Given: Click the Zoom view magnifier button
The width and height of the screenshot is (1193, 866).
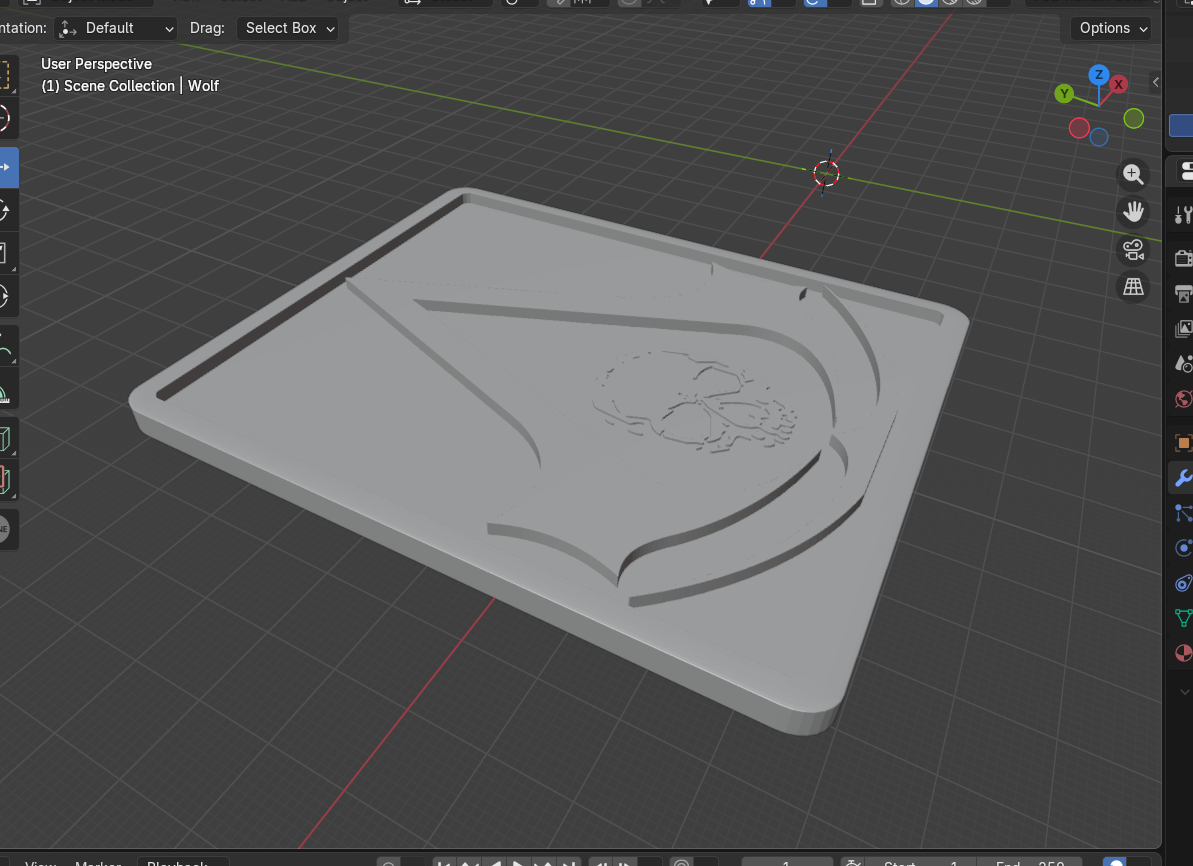Looking at the screenshot, I should tap(1133, 174).
